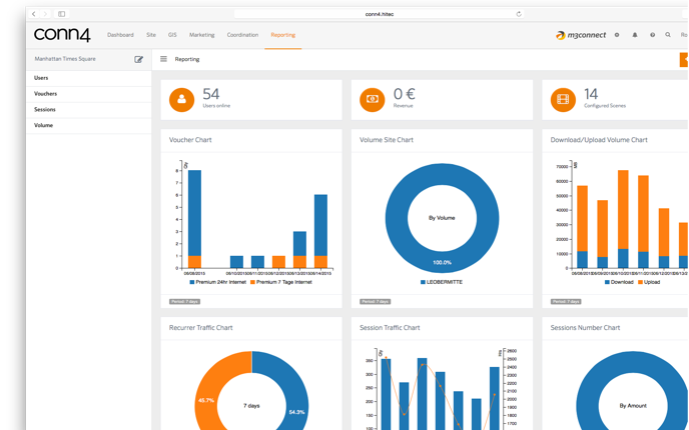Click the Period 7 days badge under Voucher Chart

[185, 301]
